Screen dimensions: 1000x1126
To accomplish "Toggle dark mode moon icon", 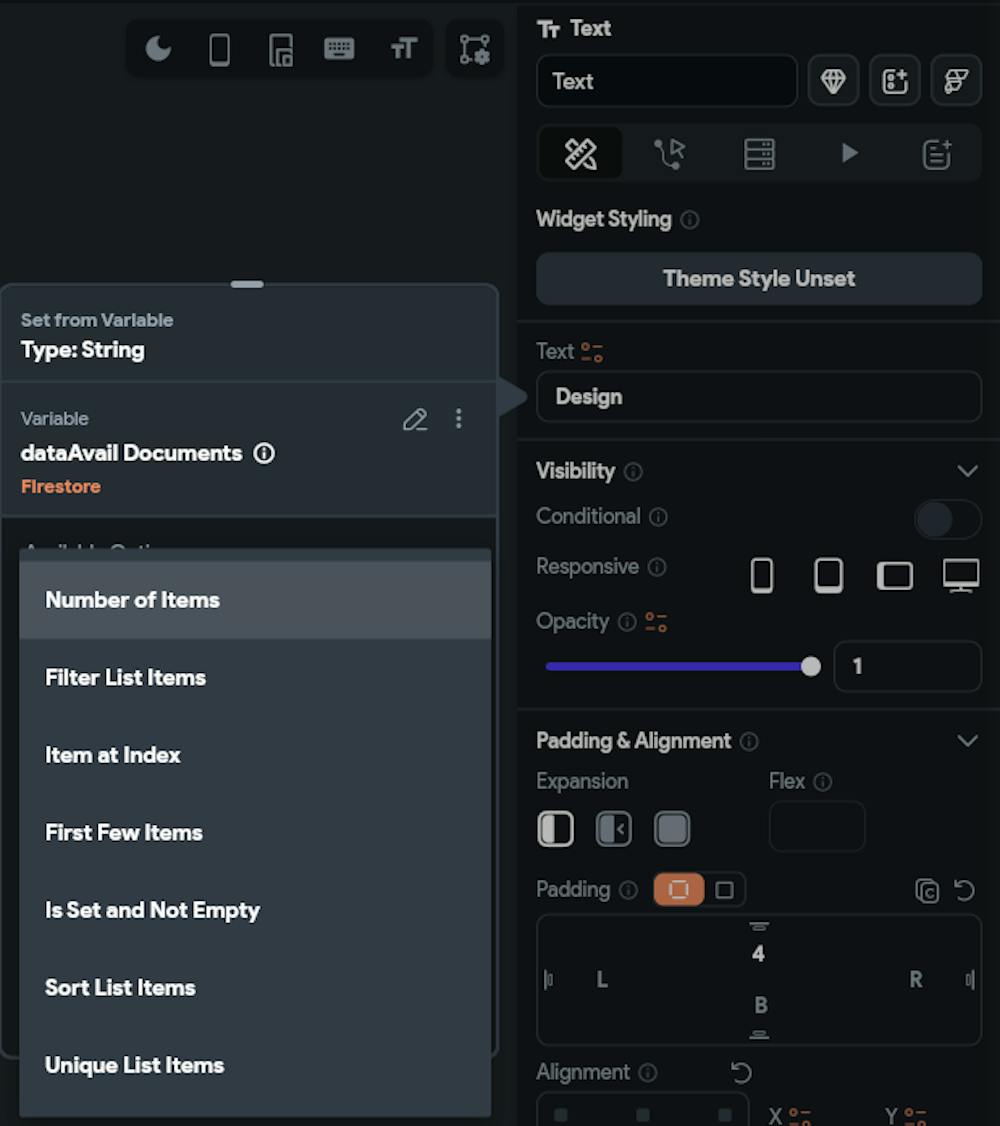I will click(158, 49).
